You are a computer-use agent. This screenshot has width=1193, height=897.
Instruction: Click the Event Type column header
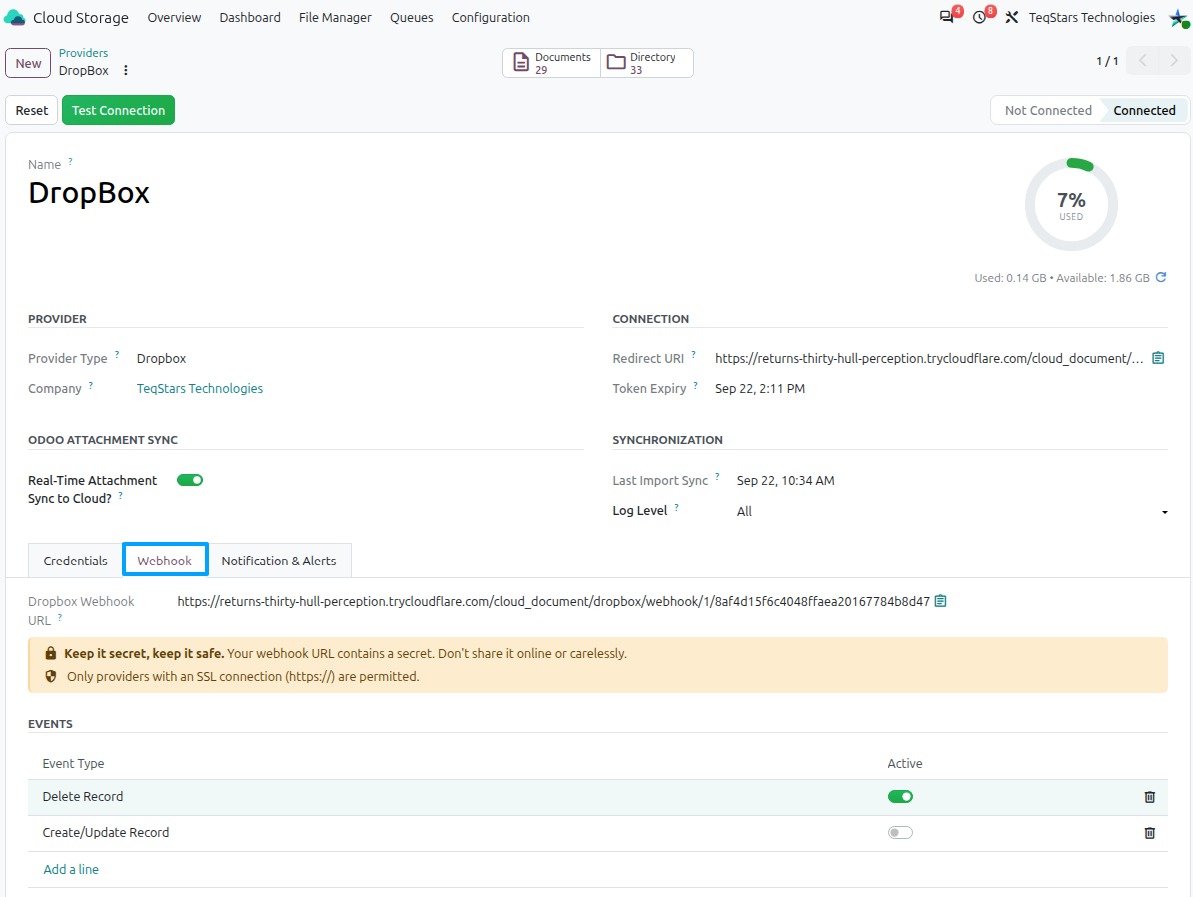coord(73,763)
